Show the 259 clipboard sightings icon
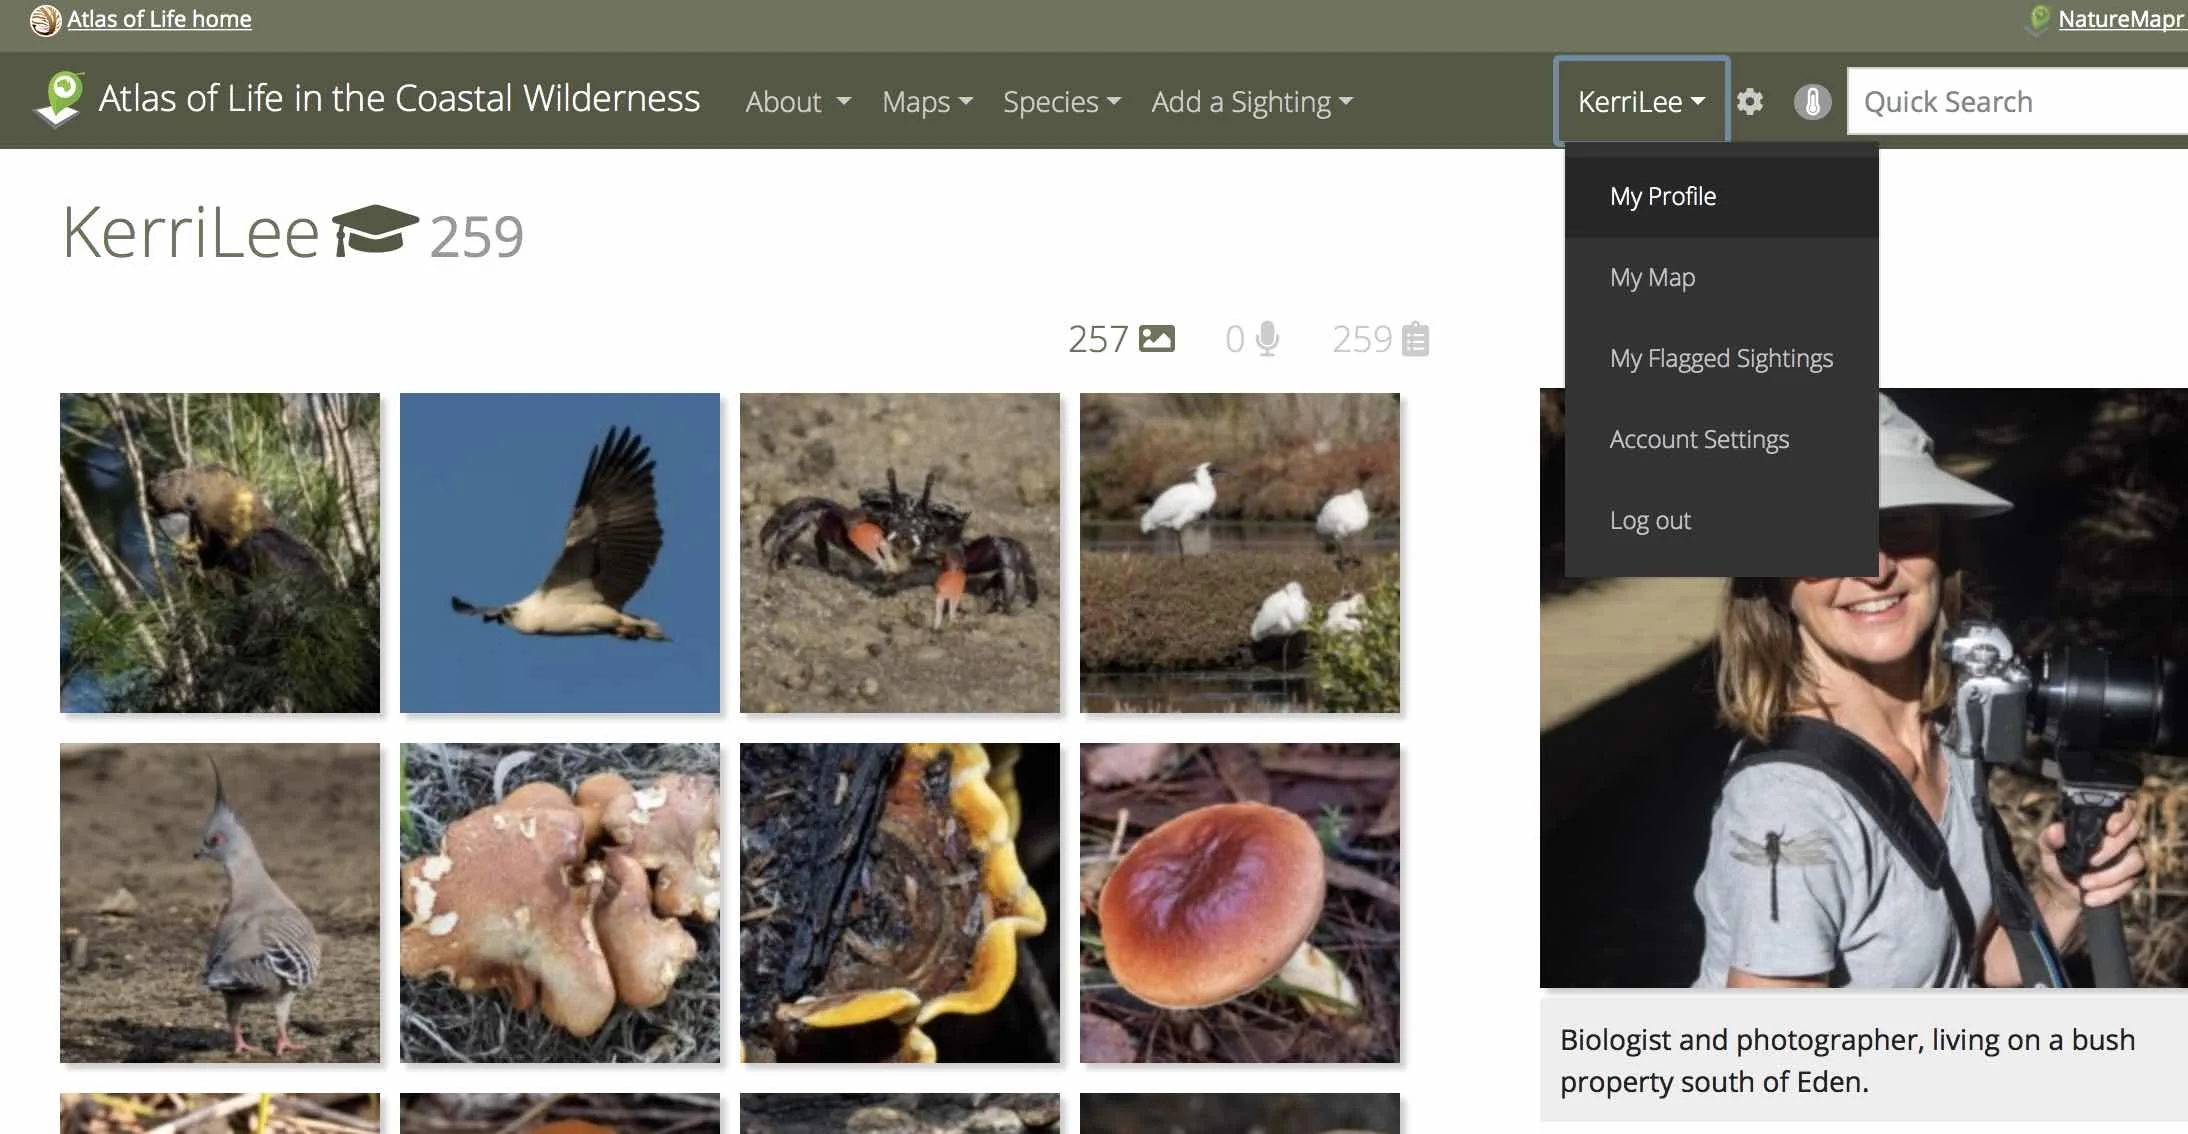 pos(1415,339)
